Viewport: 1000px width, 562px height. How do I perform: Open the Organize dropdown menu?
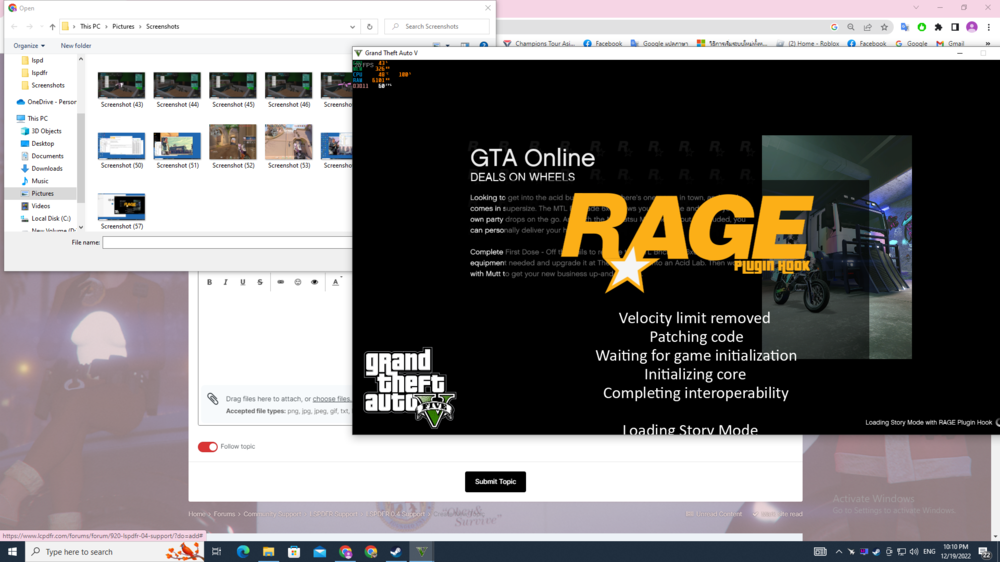pos(29,45)
